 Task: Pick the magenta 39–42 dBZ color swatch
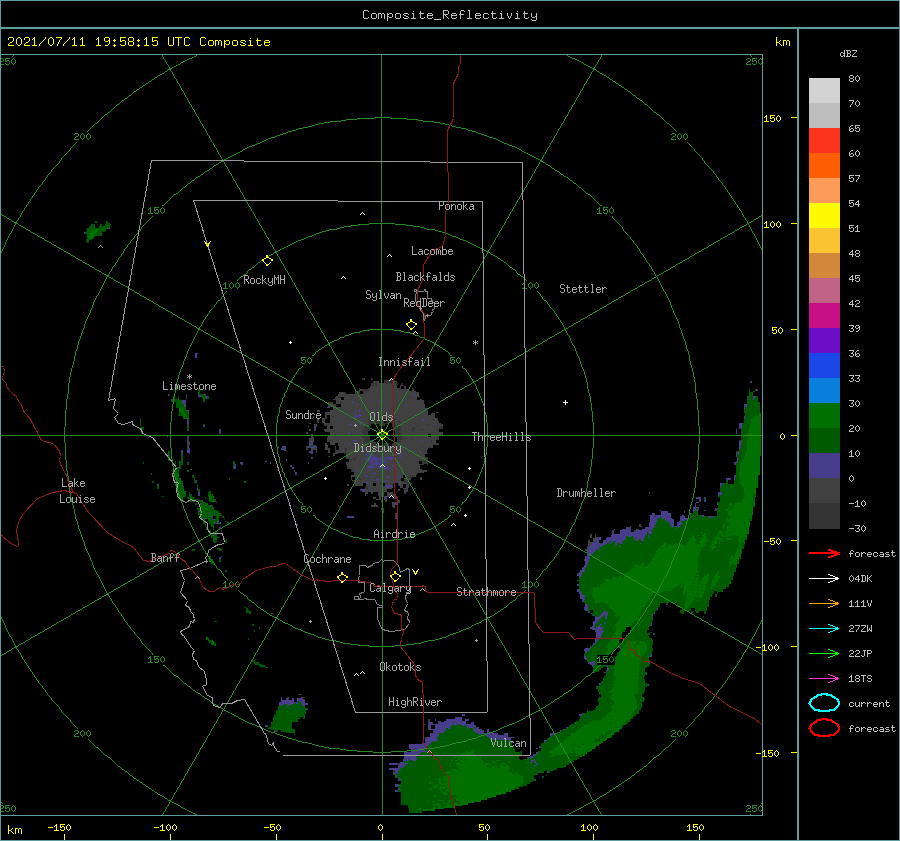tap(824, 316)
